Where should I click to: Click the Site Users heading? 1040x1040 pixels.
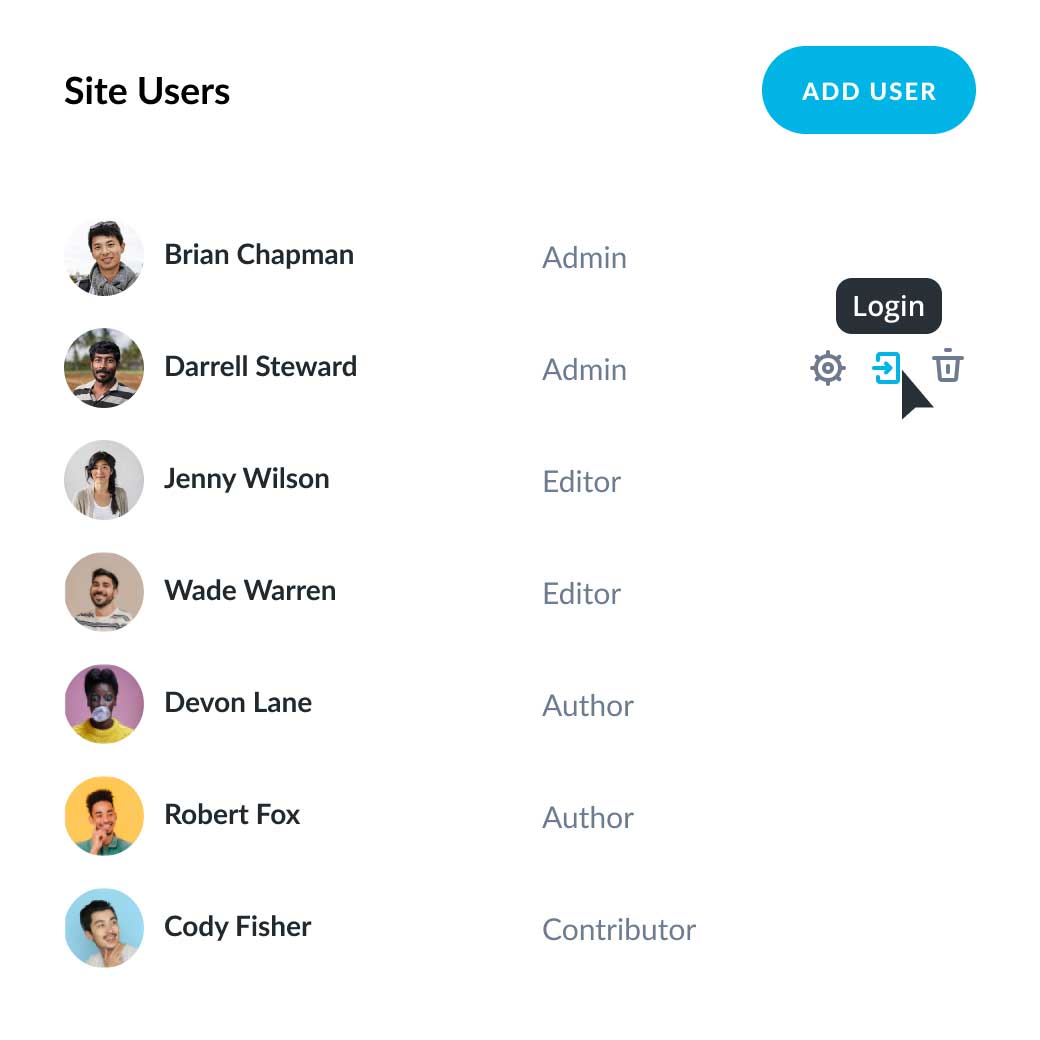point(147,90)
